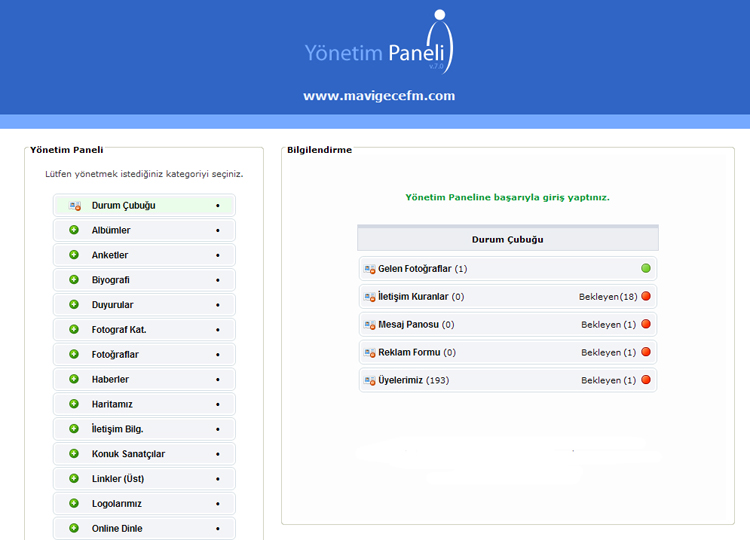Click the icon beside Üyelerimiz
750x540 pixels.
370,381
